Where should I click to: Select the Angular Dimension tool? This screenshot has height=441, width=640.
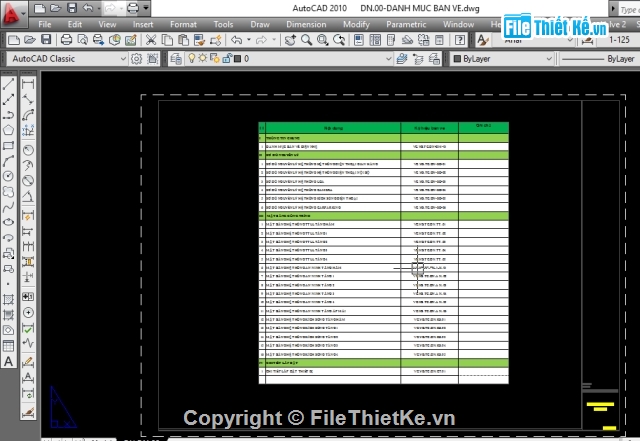(28, 196)
